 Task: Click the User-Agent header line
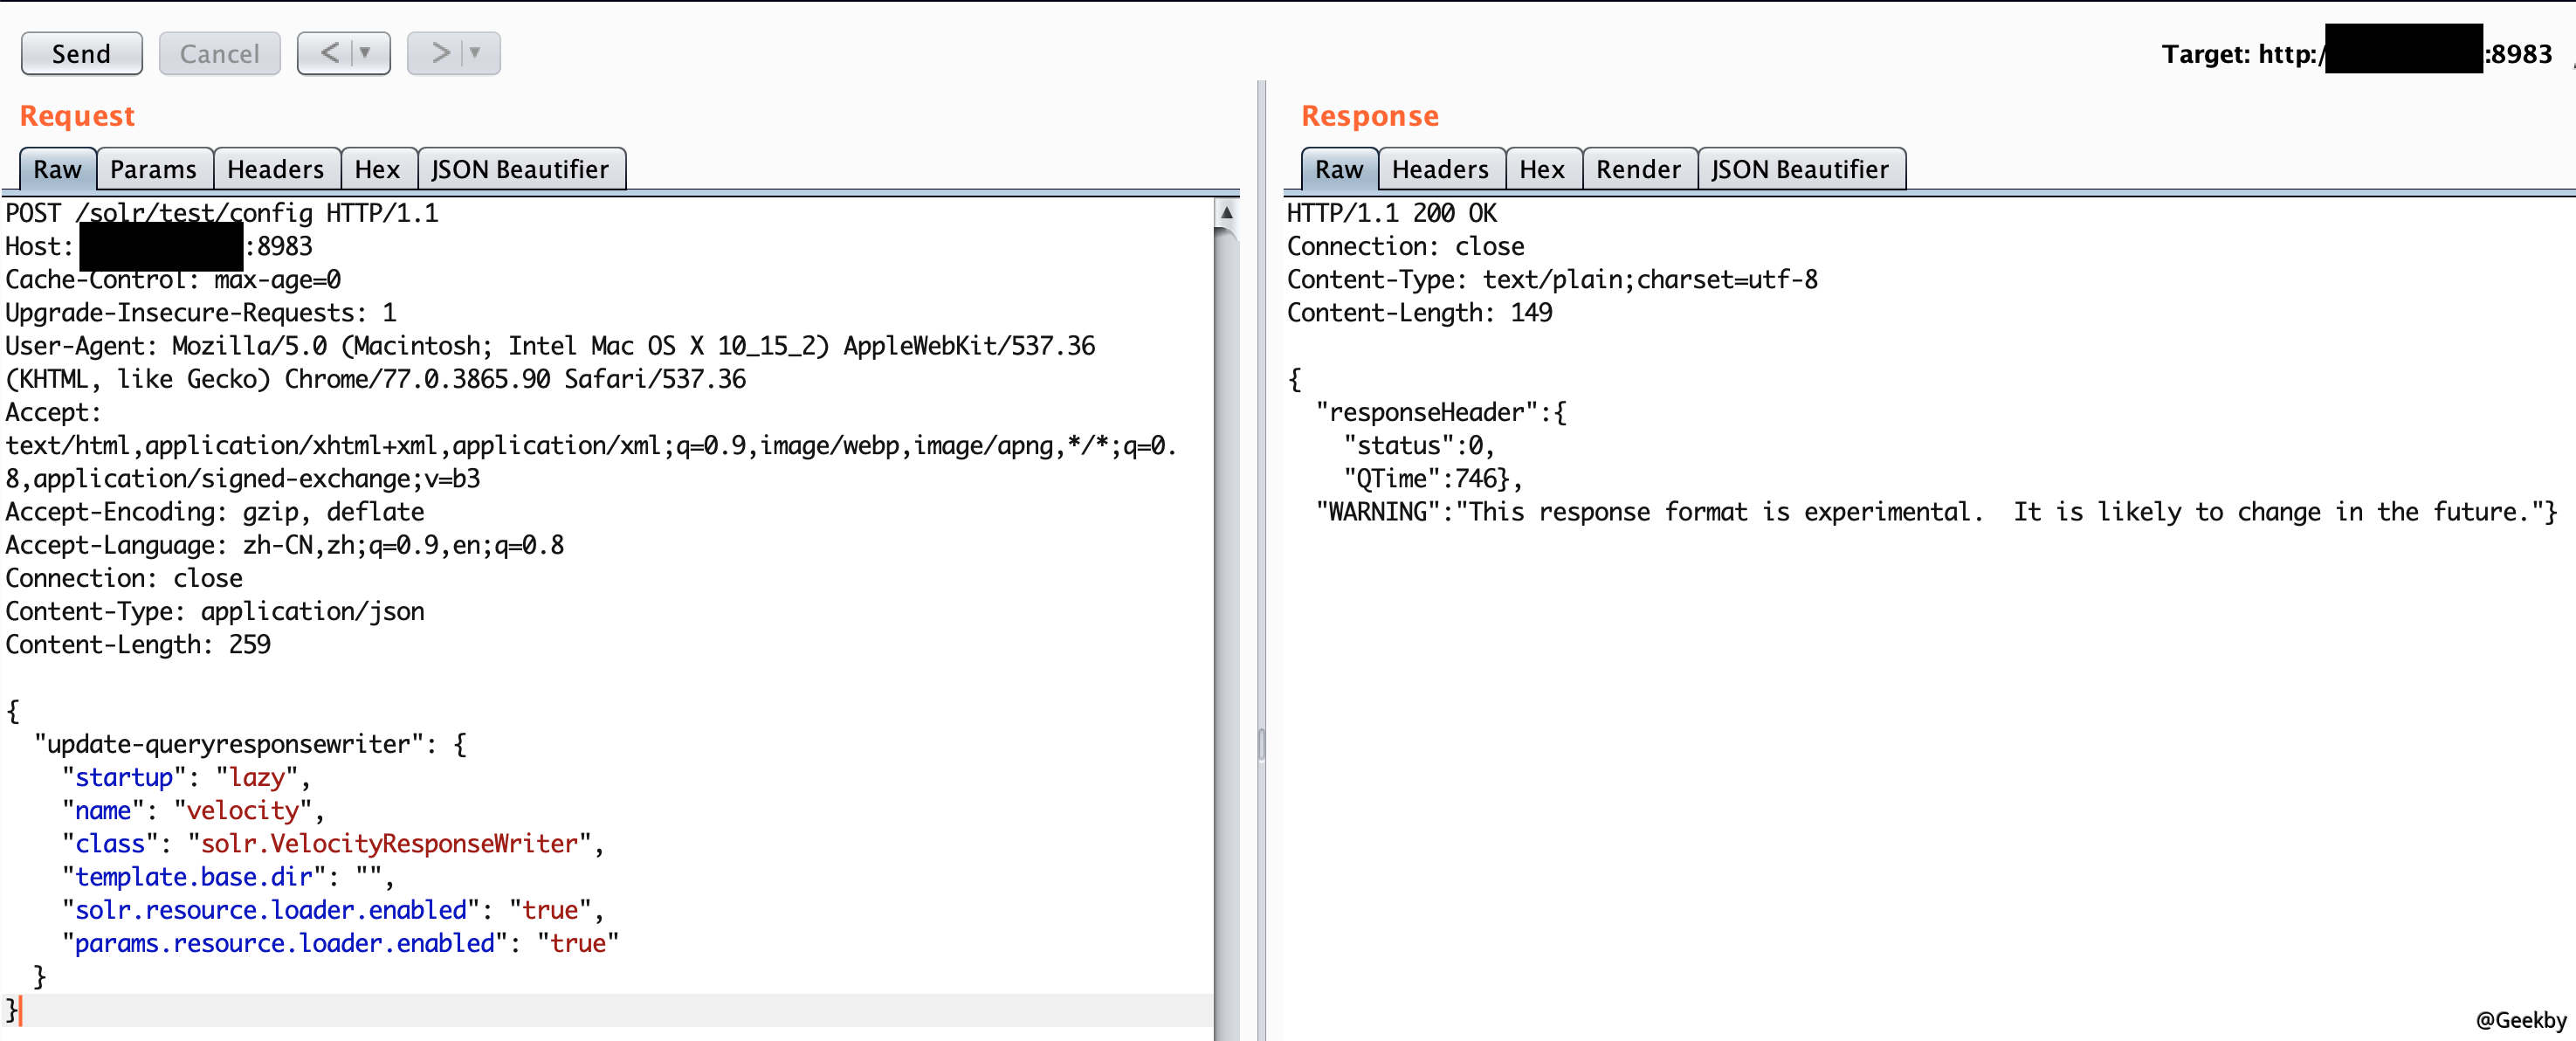coord(550,362)
